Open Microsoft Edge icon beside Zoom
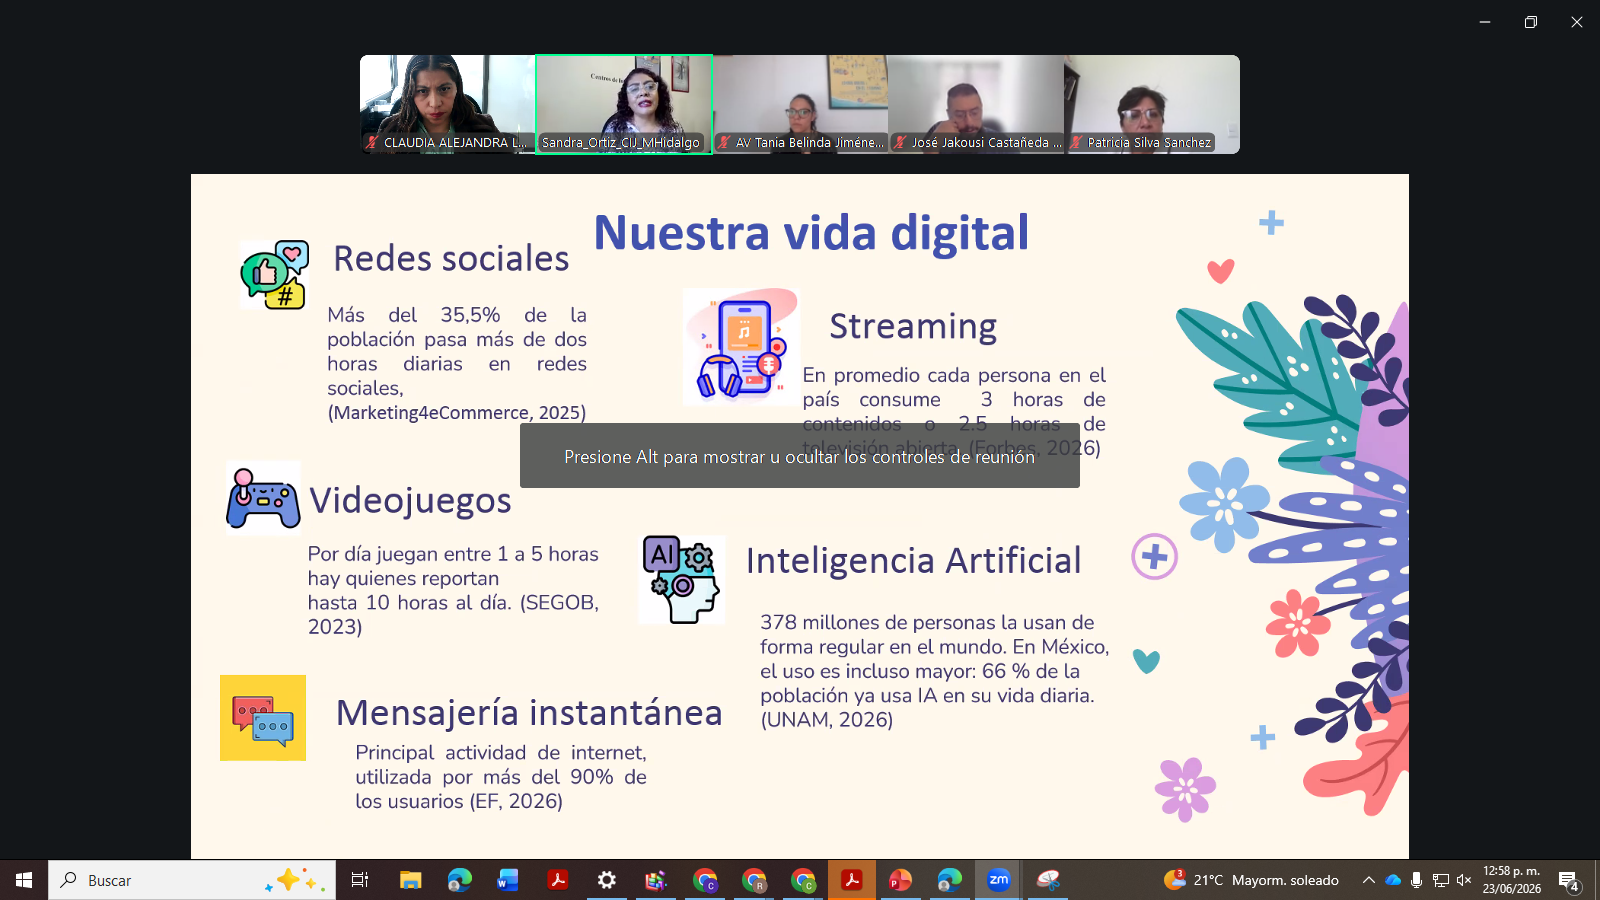1600x900 pixels. click(950, 880)
